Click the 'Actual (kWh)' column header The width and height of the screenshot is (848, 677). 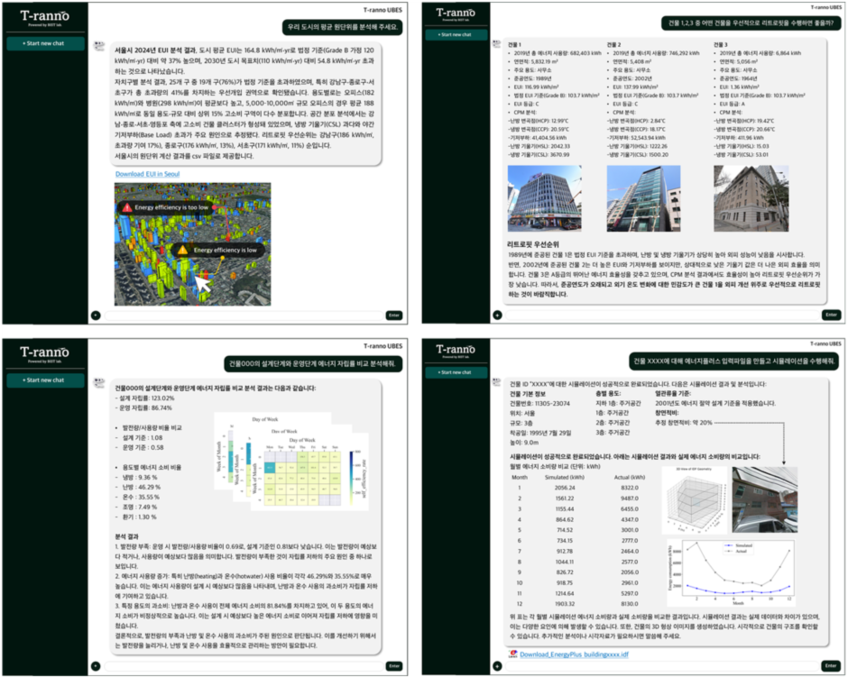click(x=630, y=477)
